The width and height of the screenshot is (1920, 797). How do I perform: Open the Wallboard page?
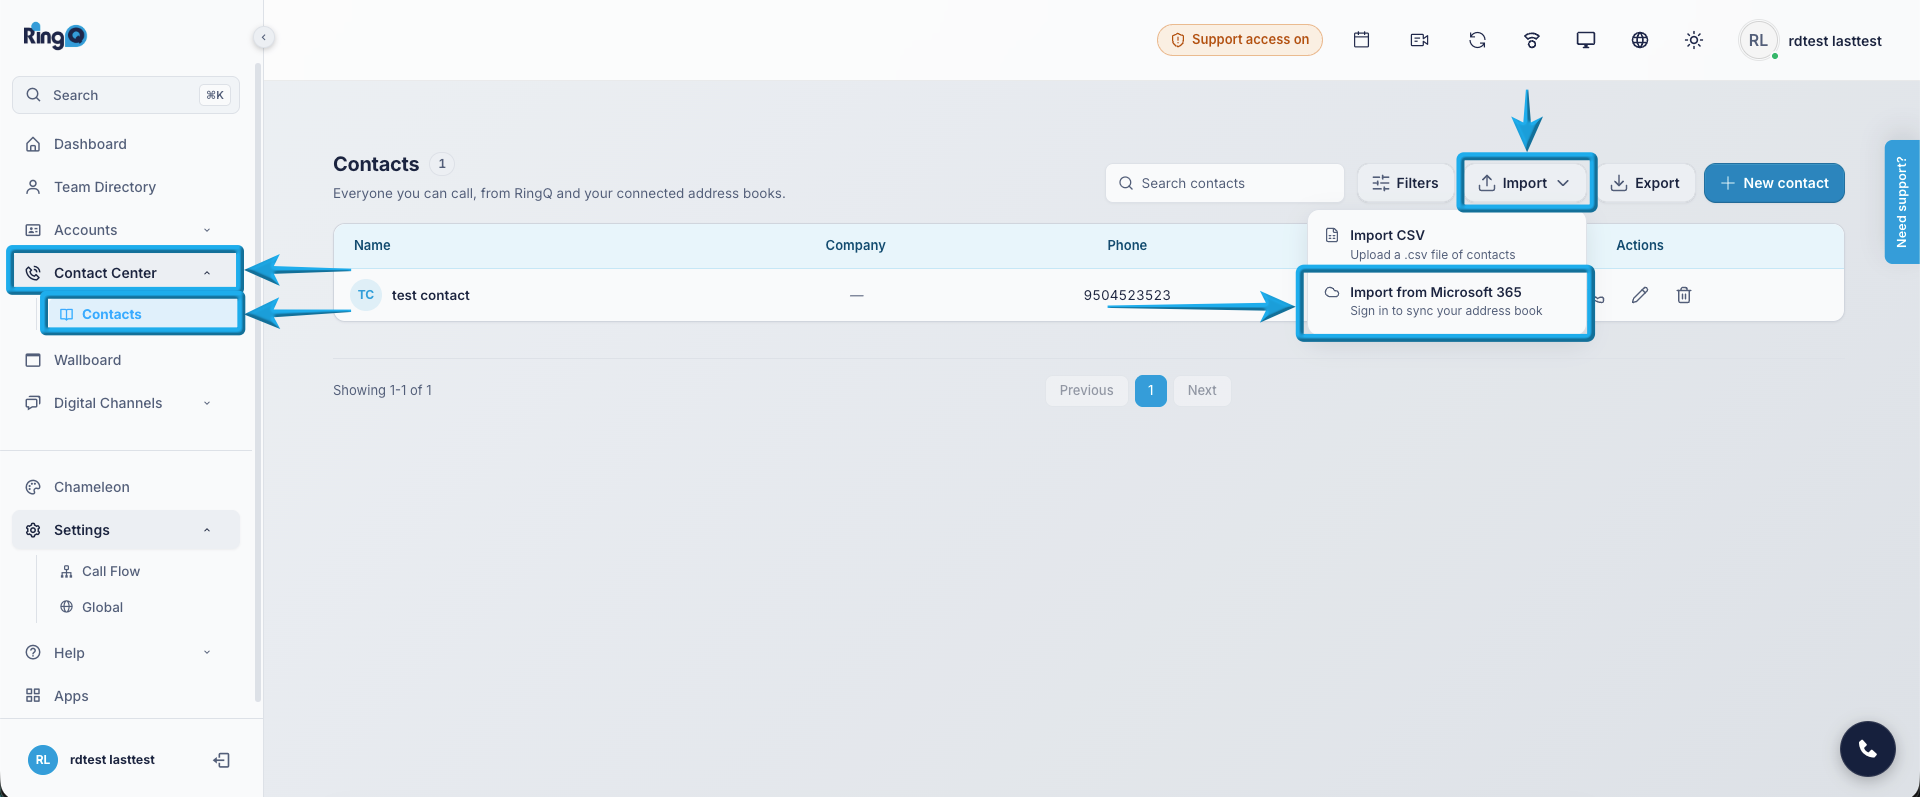pyautogui.click(x=126, y=360)
